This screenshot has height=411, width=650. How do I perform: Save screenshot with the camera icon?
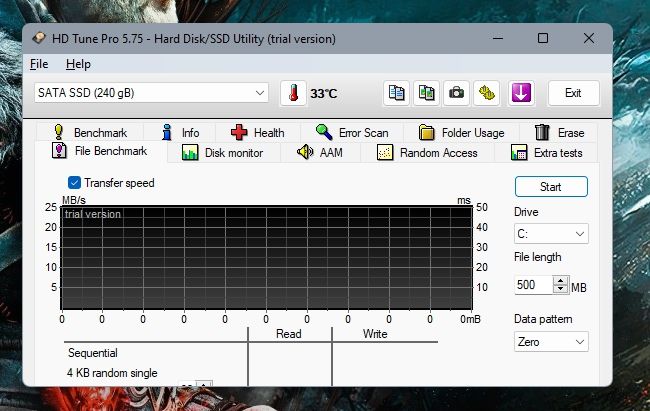[456, 93]
